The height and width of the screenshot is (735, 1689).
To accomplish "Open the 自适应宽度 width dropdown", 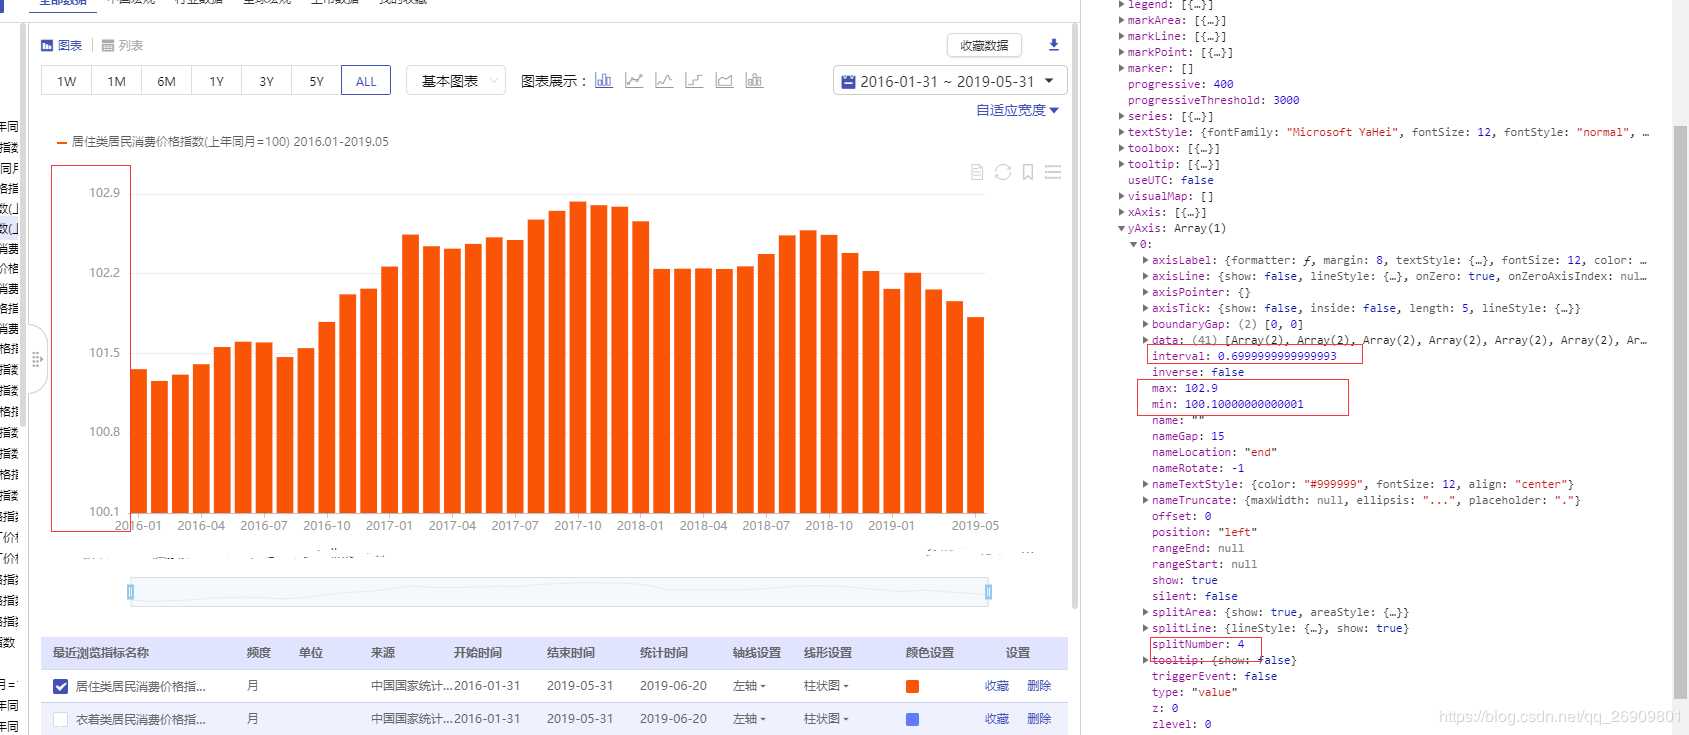I will [x=1017, y=110].
